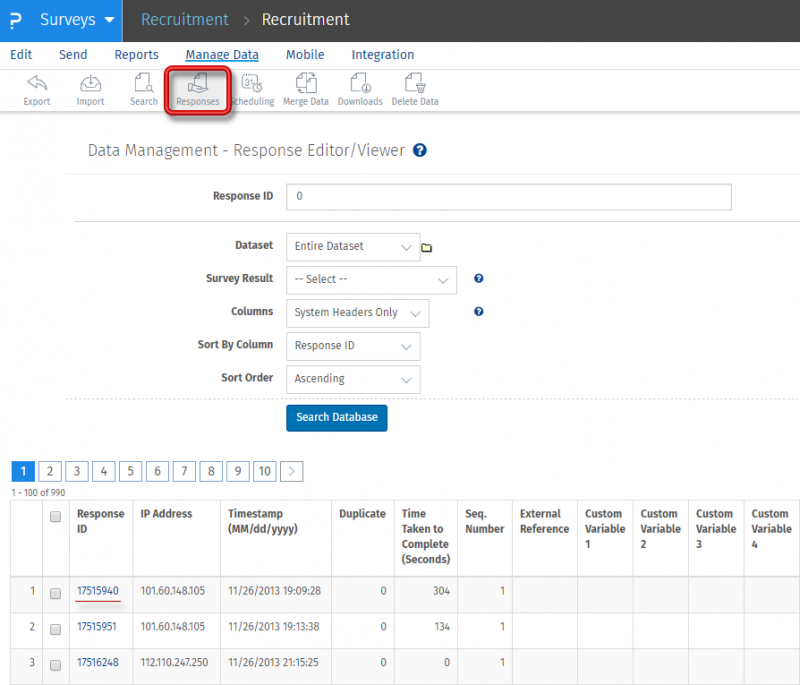Open the Import data tool
Image resolution: width=800 pixels, height=685 pixels.
[x=90, y=89]
